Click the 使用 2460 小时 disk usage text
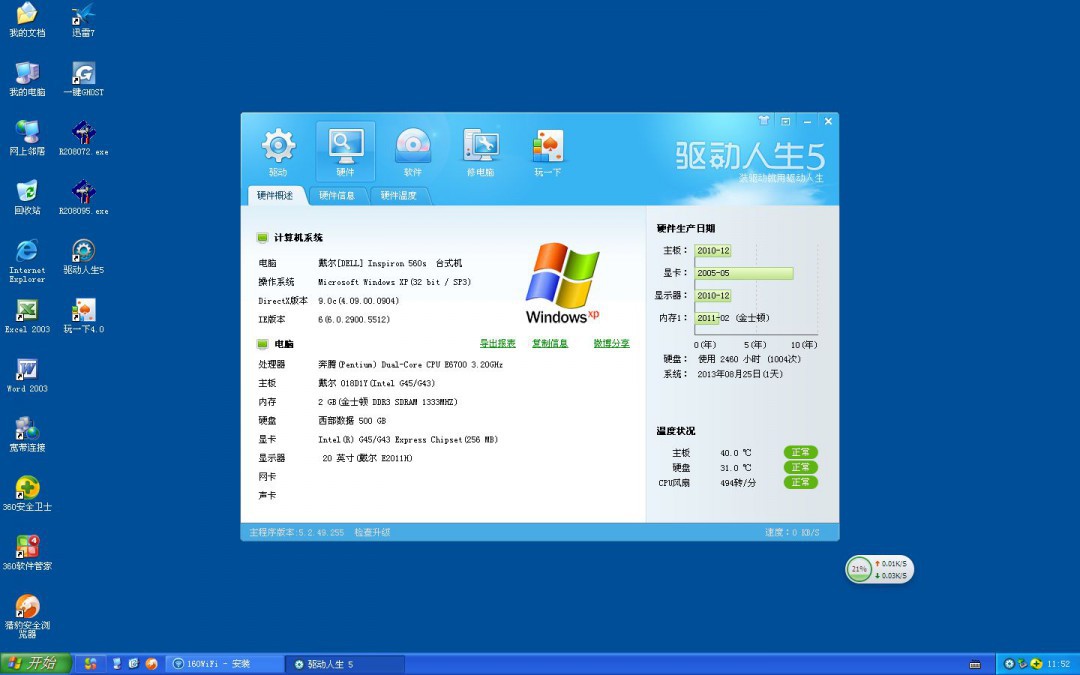The height and width of the screenshot is (675, 1080). click(749, 359)
